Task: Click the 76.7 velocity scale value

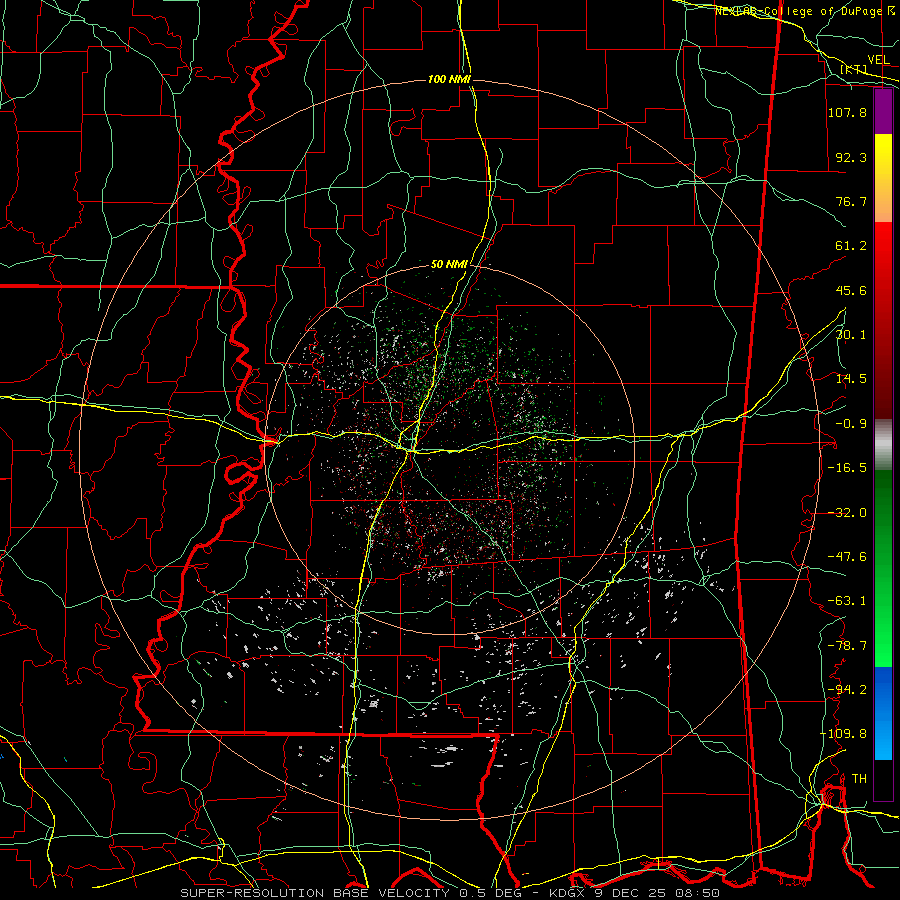Action: point(851,201)
